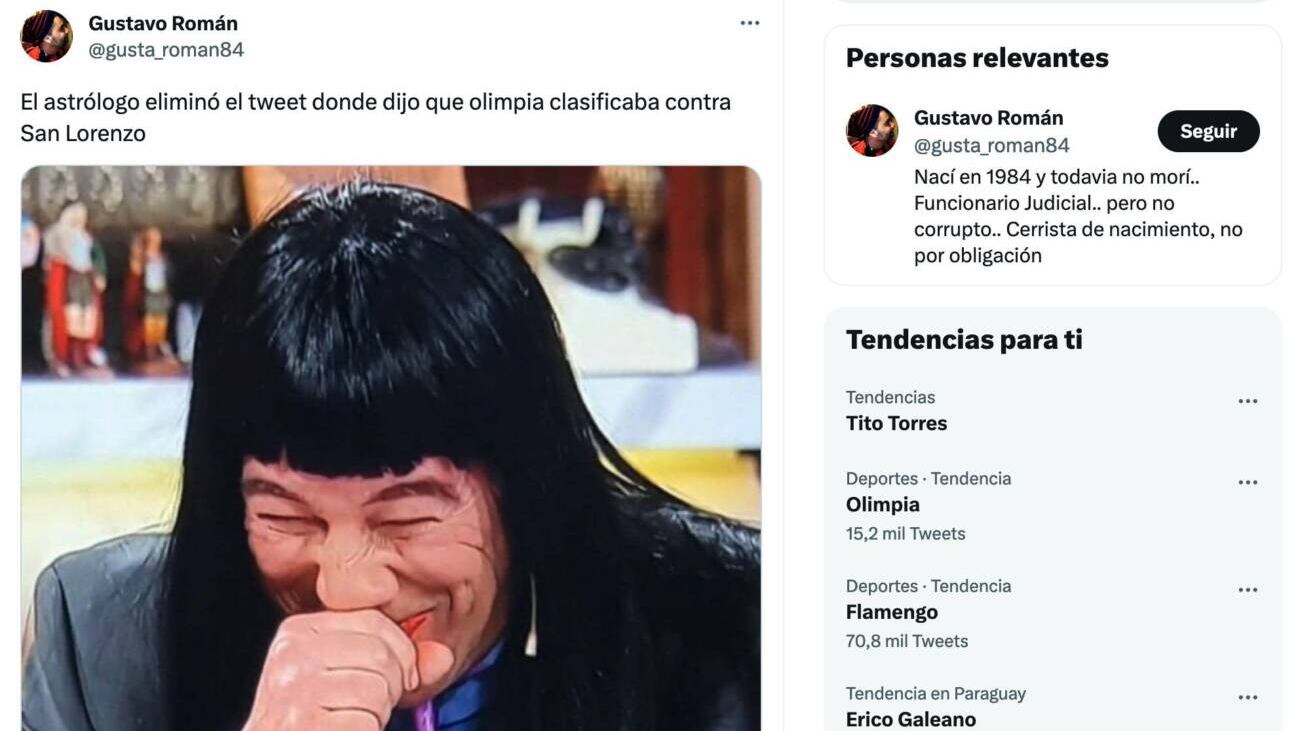Open more options for Olimpia trend

pyautogui.click(x=1247, y=482)
